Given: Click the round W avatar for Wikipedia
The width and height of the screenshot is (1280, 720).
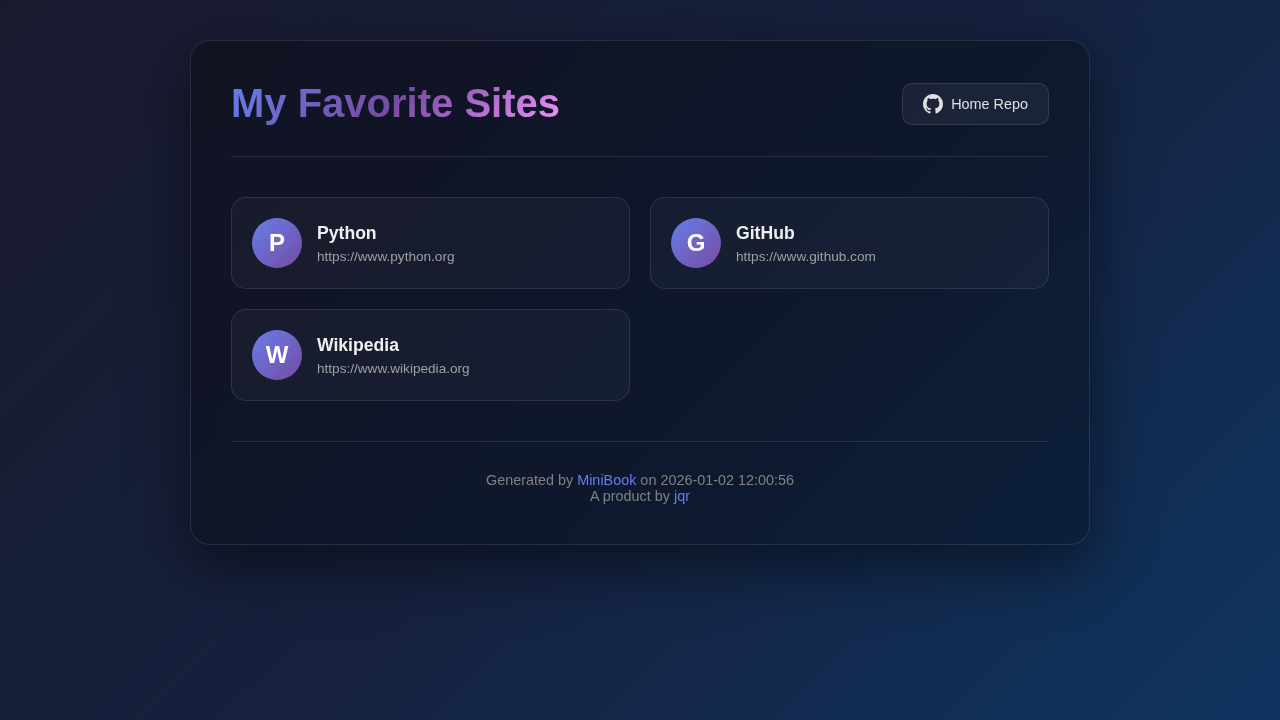Looking at the screenshot, I should (x=277, y=355).
